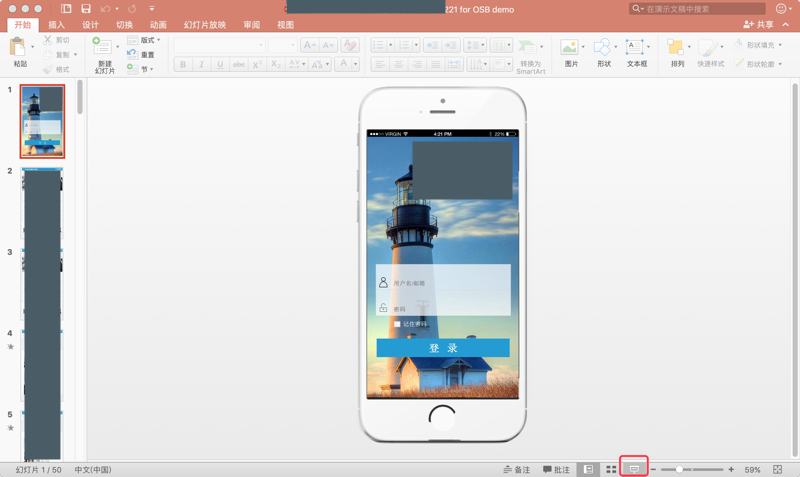Switch to the Slide Show (幻灯片放映) tab
The height and width of the screenshot is (477, 800).
pos(204,25)
